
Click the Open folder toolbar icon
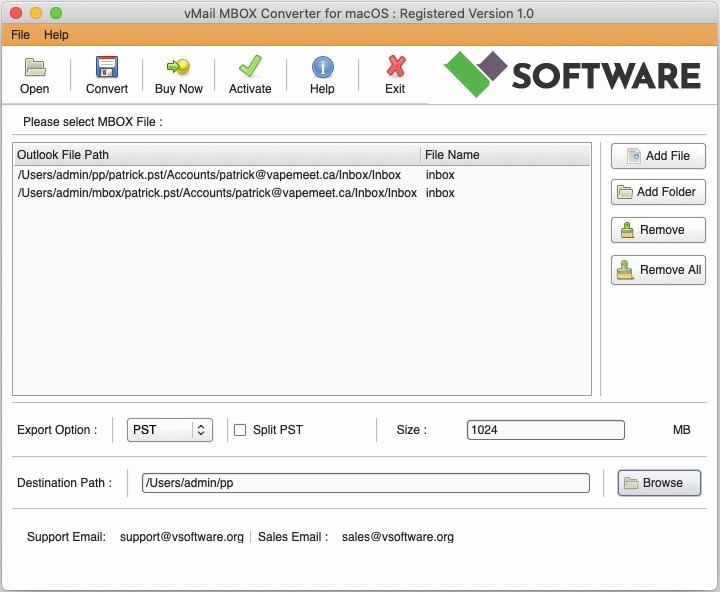point(35,68)
